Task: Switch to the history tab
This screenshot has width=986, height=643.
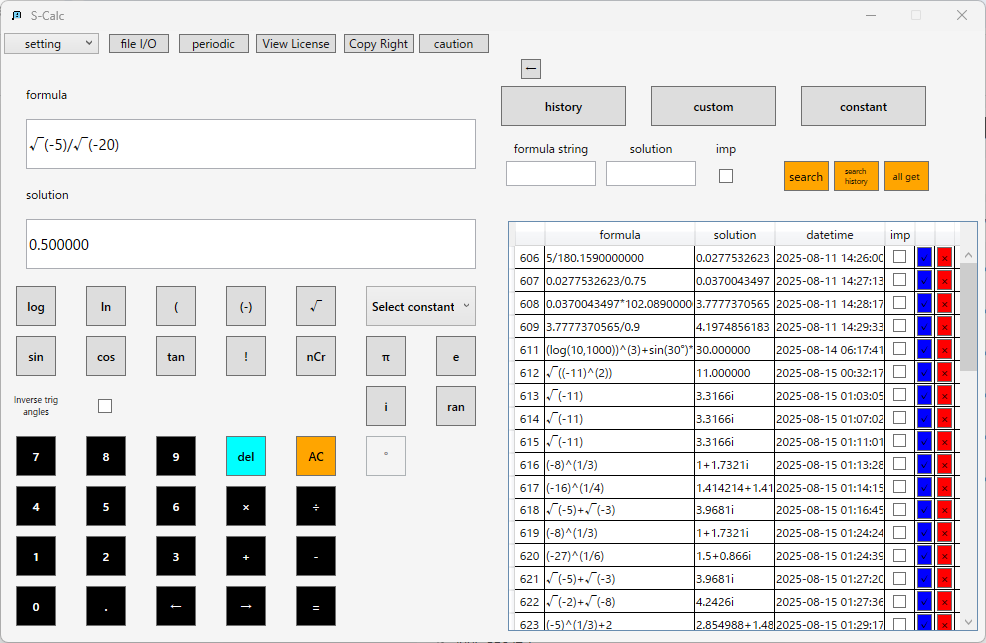Action: (563, 106)
